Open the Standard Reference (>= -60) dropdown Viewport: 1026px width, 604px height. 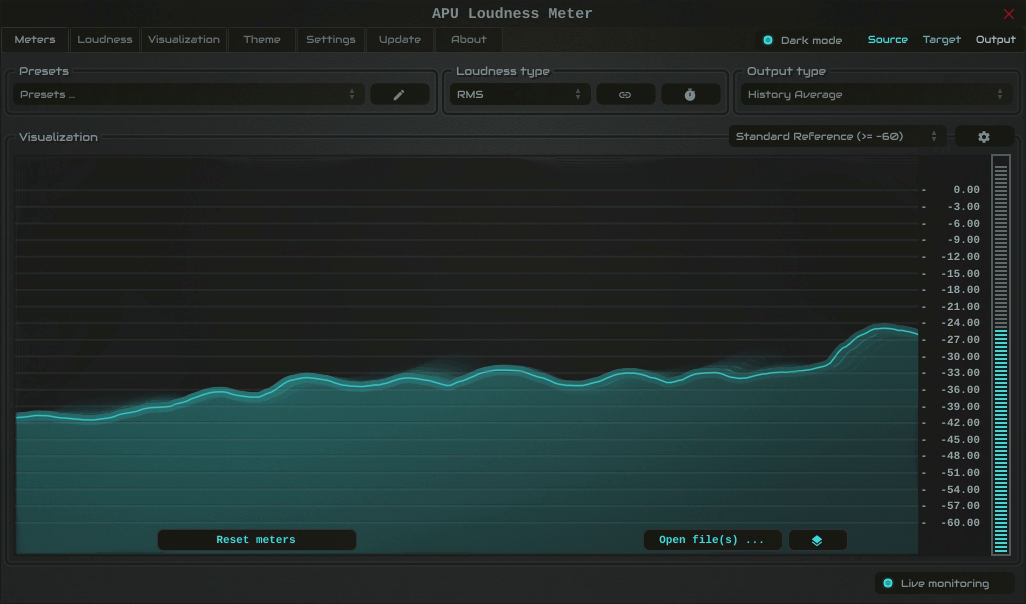pos(837,137)
